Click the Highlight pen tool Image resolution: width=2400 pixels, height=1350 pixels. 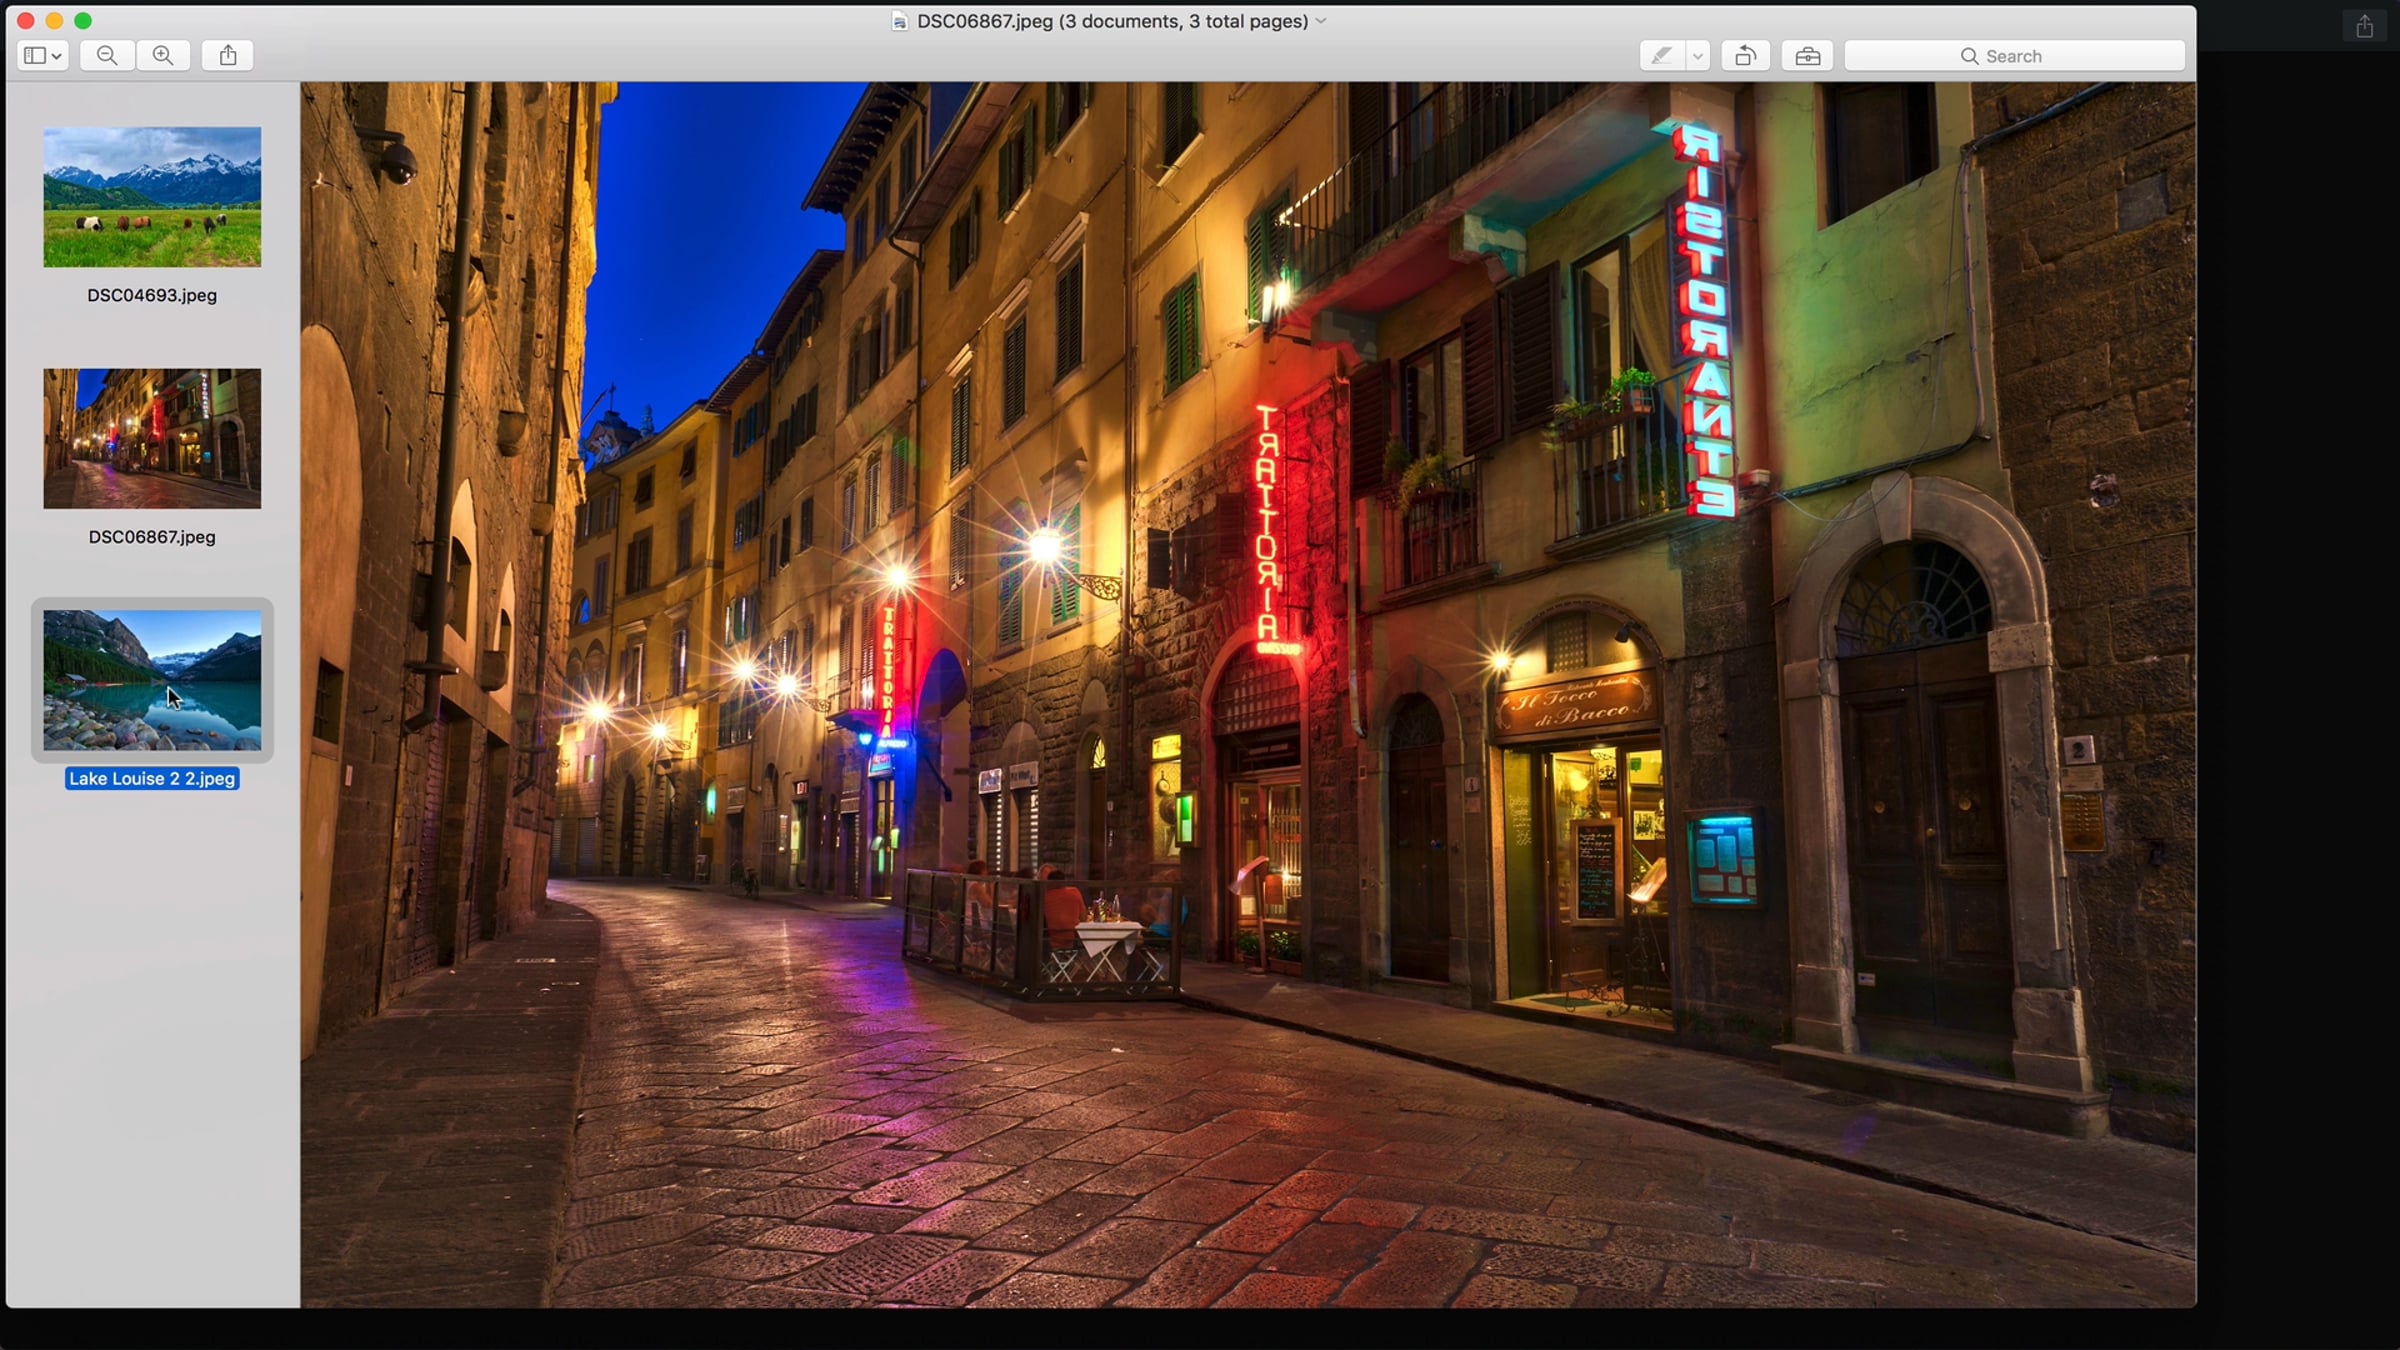[1661, 56]
